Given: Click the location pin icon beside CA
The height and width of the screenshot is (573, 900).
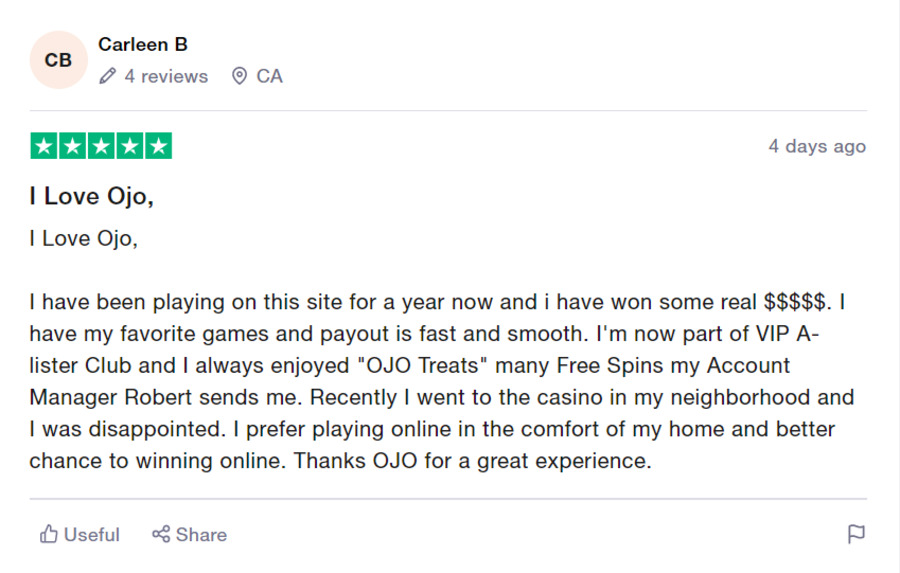Looking at the screenshot, I should 239,76.
